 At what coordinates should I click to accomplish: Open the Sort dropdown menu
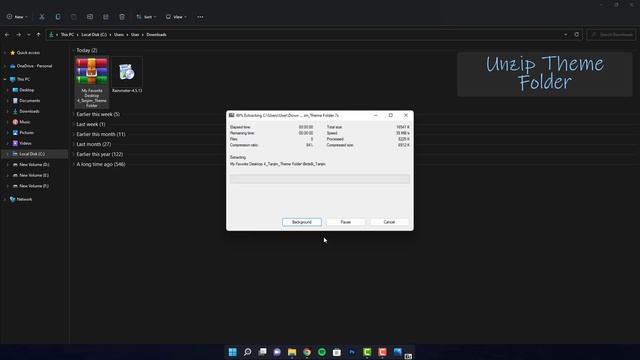pyautogui.click(x=146, y=17)
